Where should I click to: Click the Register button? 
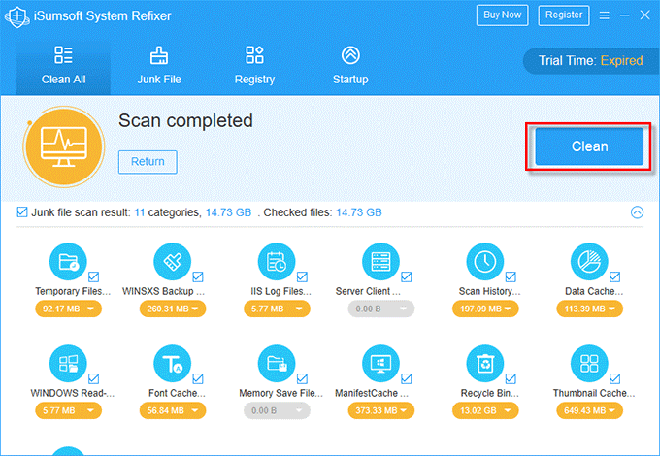click(x=564, y=15)
